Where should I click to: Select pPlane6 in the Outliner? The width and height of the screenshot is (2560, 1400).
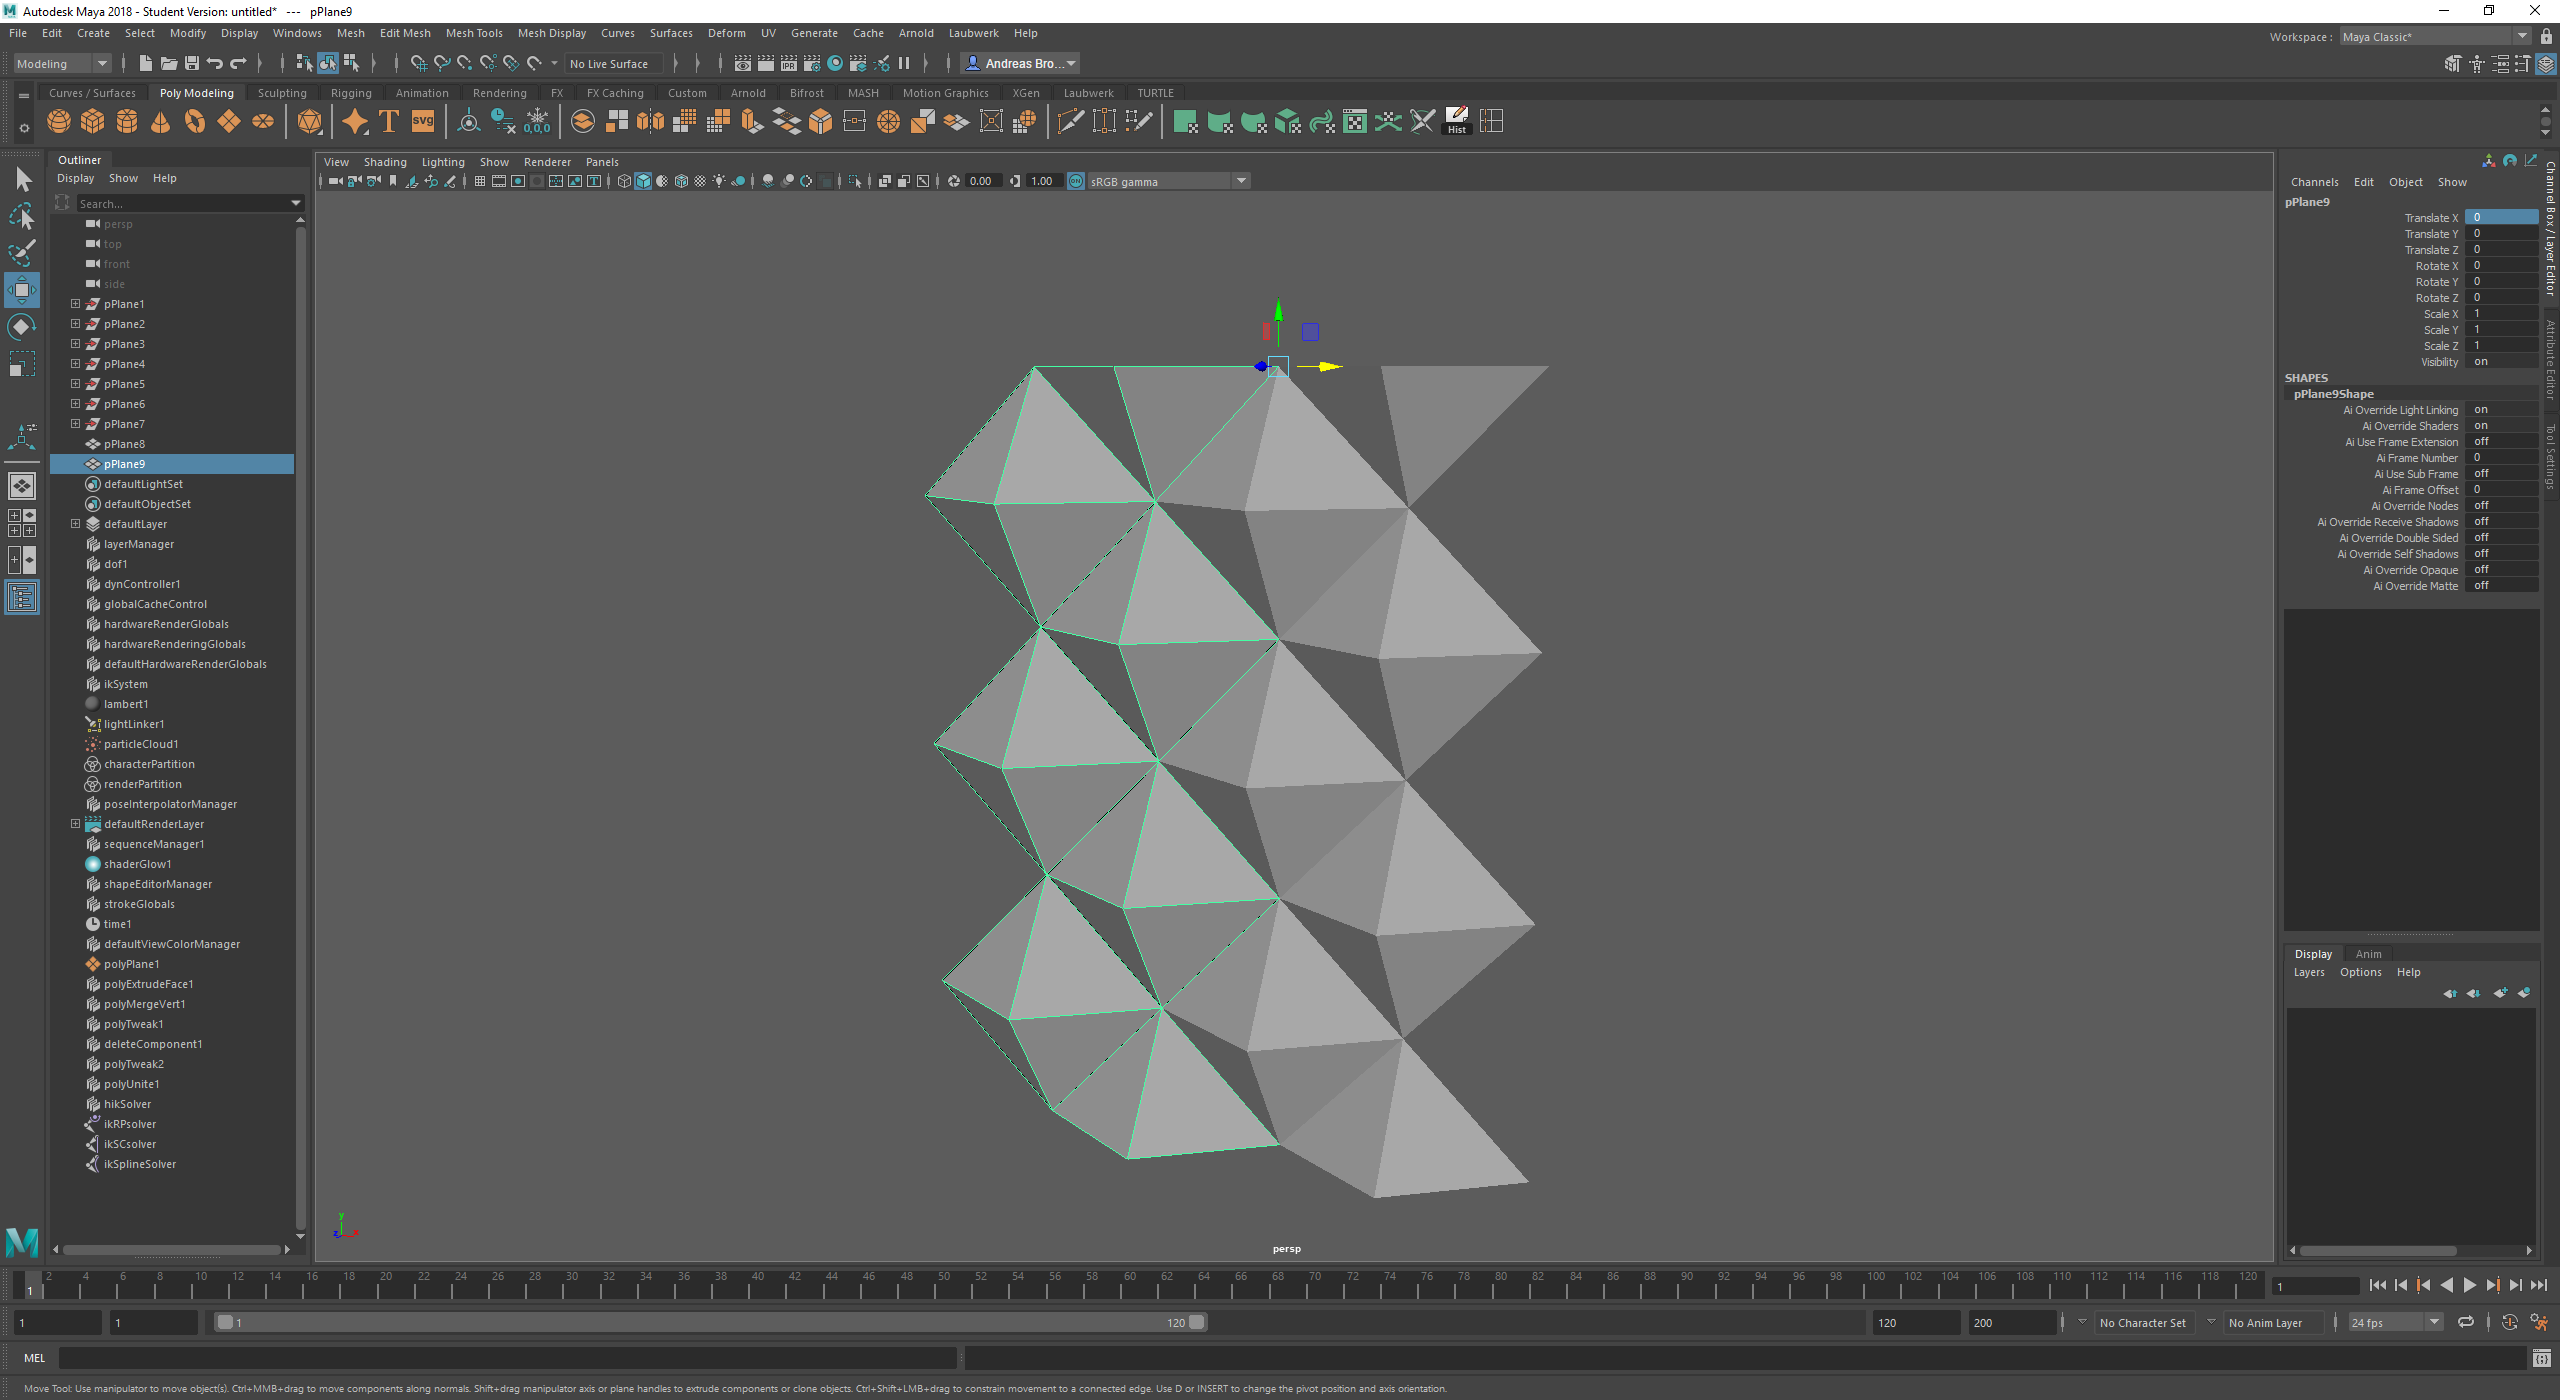click(125, 403)
